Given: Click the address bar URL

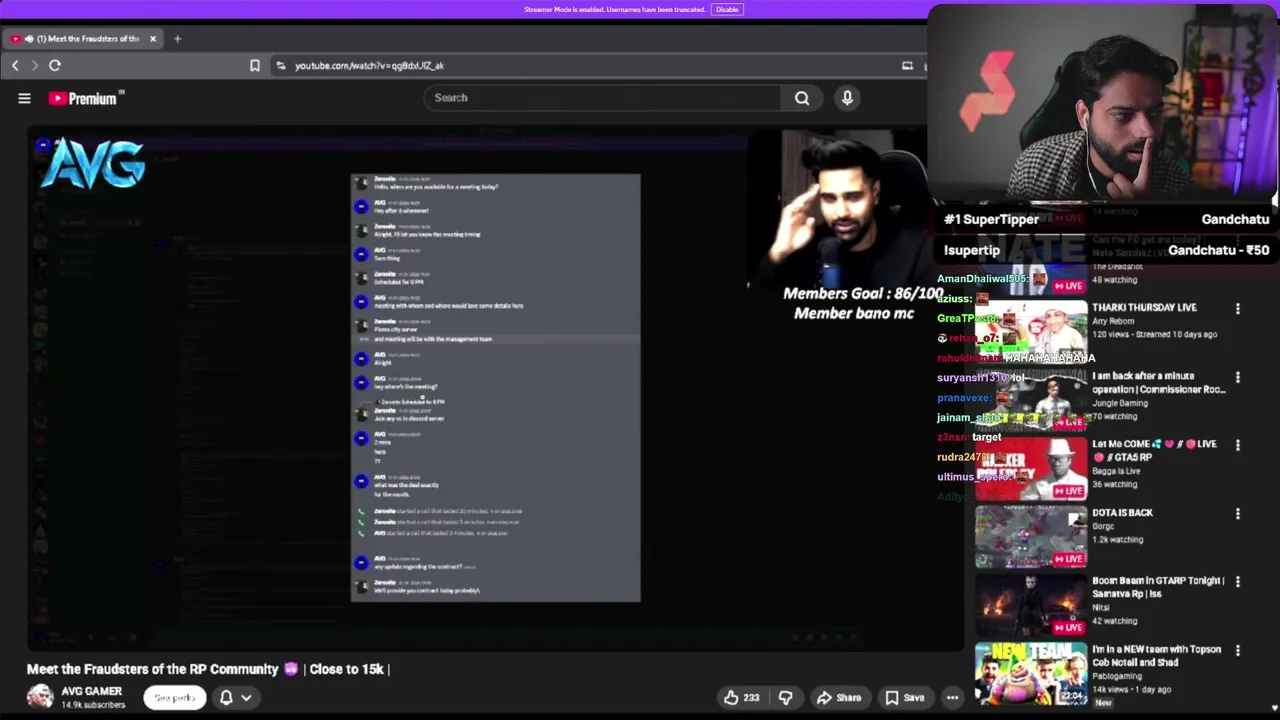Looking at the screenshot, I should (x=369, y=66).
